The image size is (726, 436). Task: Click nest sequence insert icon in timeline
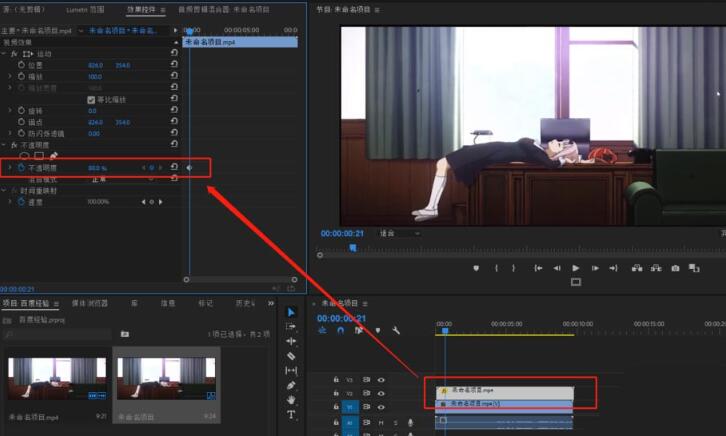click(x=322, y=330)
